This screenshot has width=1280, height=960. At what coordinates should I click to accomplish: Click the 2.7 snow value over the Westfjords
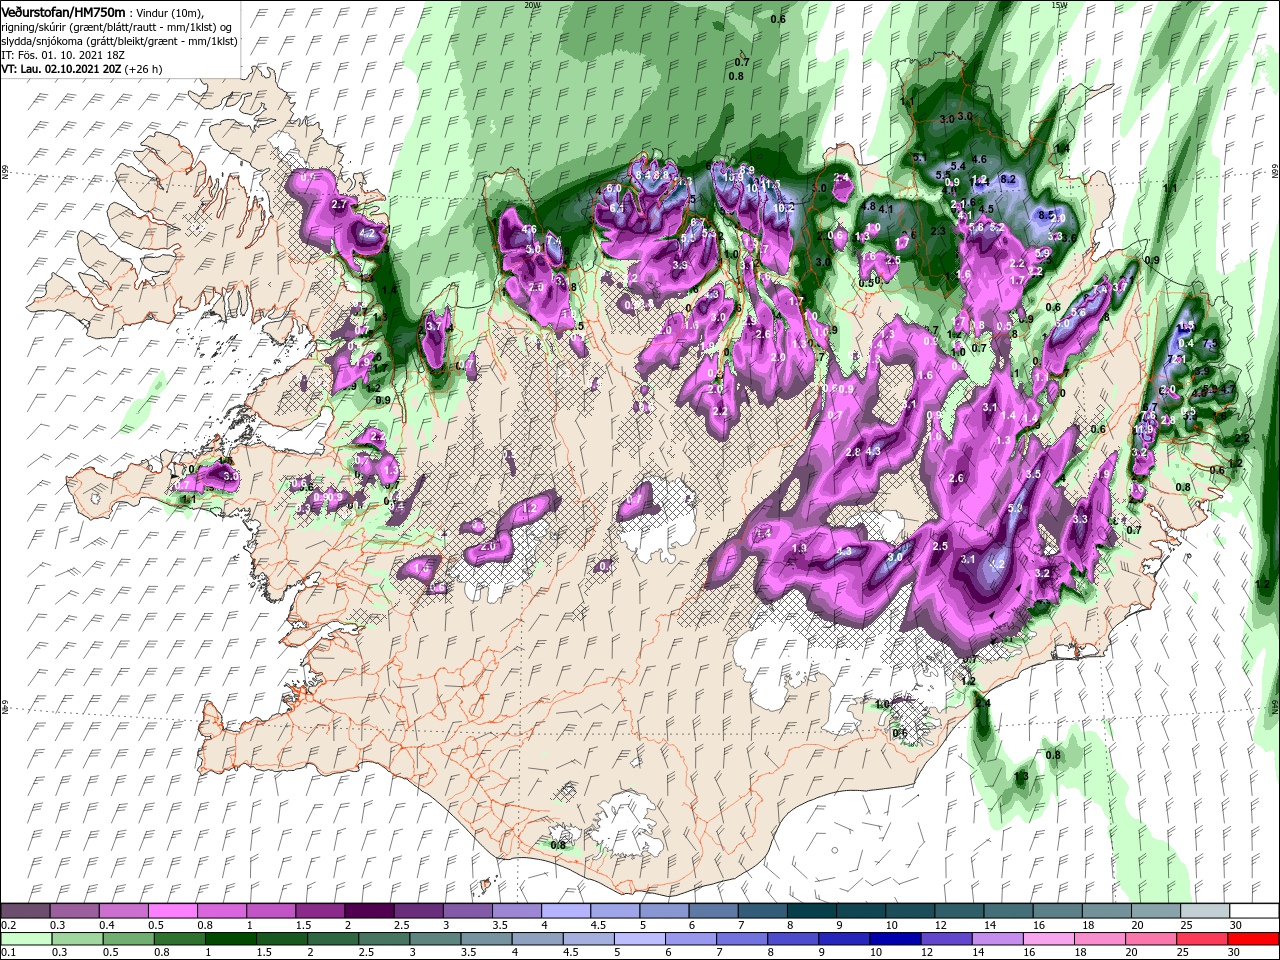point(338,204)
